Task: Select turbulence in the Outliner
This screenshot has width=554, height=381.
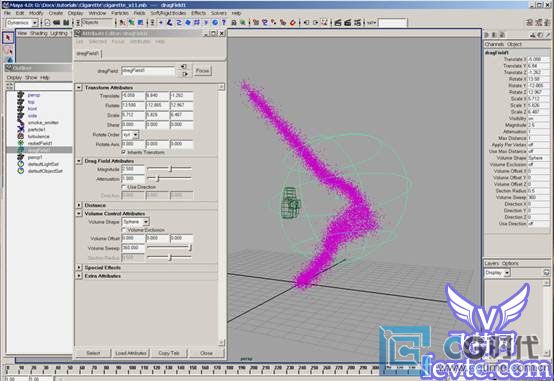Action: pos(39,136)
